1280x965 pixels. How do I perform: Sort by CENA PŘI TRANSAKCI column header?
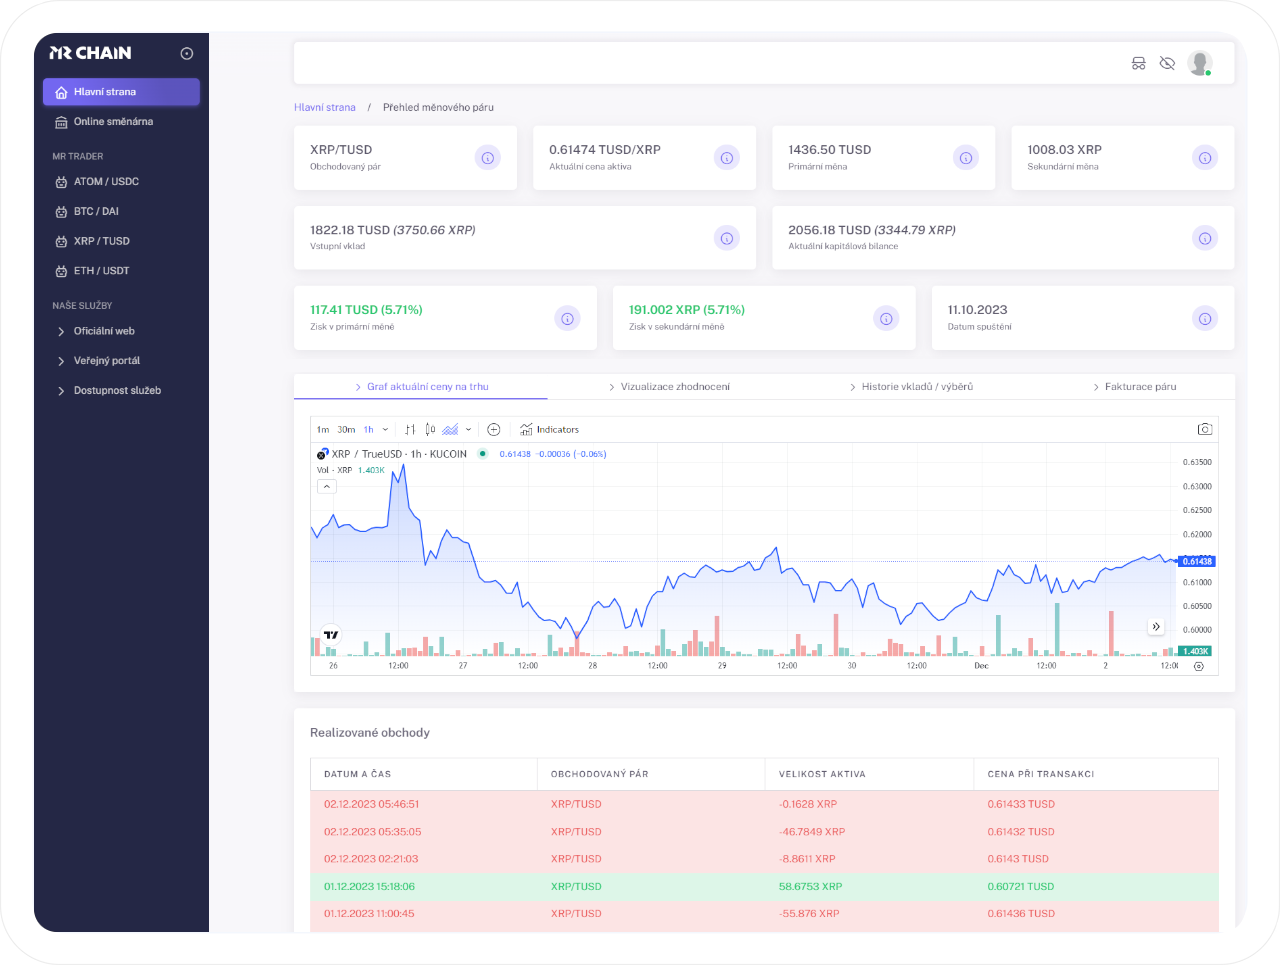[1096, 774]
